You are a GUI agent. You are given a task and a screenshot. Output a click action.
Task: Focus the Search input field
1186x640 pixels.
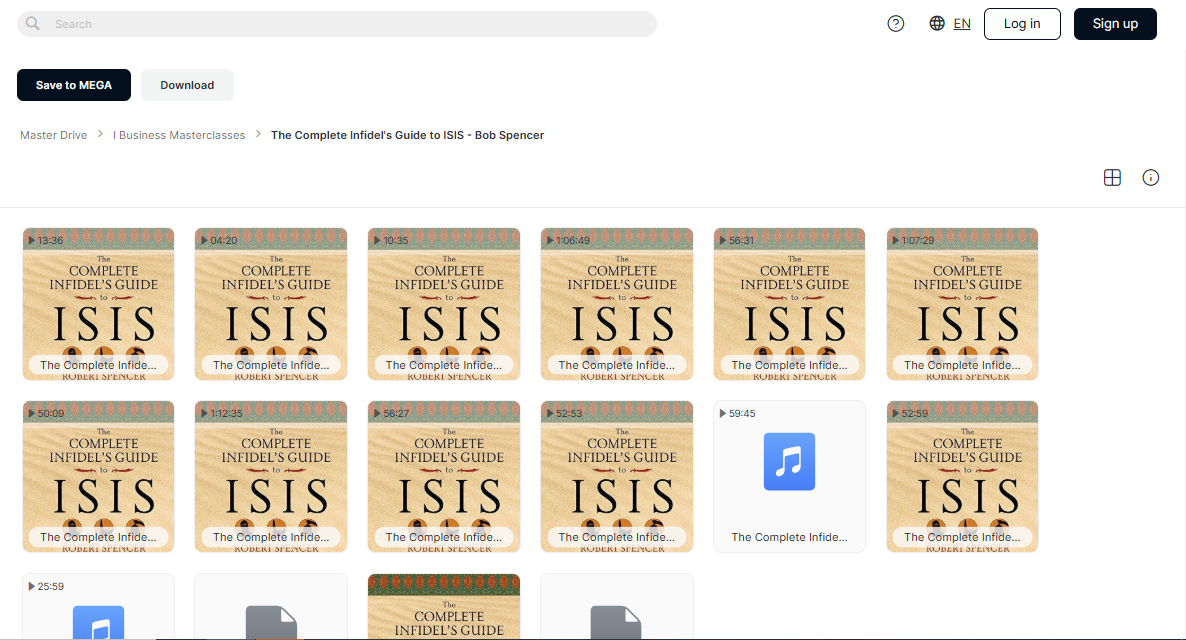coord(337,24)
